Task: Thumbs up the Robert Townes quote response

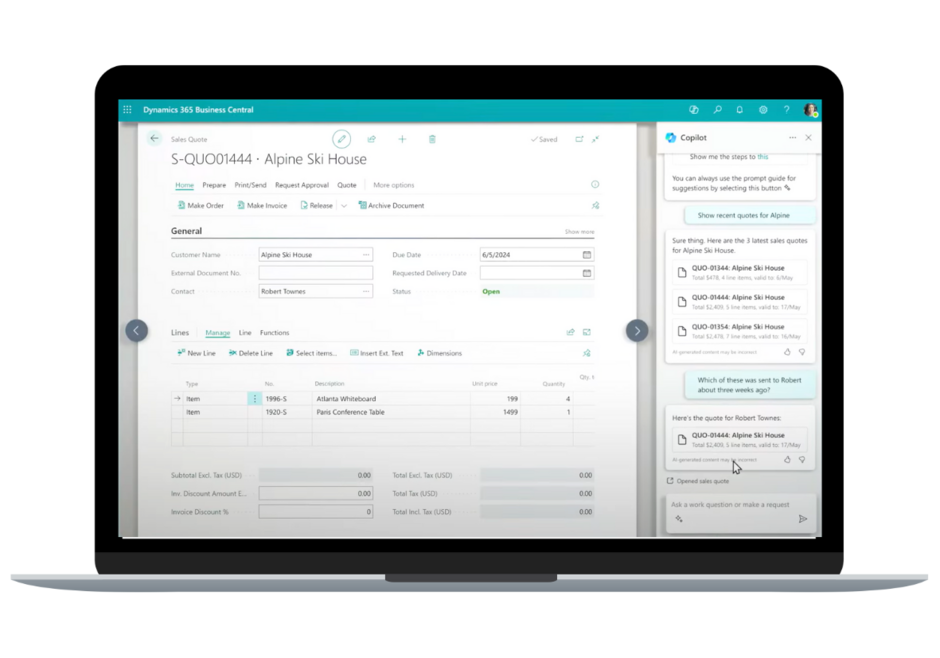Action: [x=787, y=460]
